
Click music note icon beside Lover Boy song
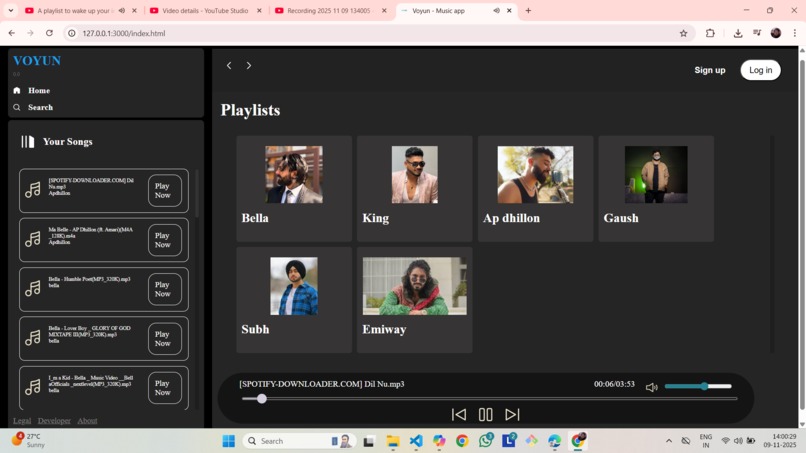click(x=33, y=338)
